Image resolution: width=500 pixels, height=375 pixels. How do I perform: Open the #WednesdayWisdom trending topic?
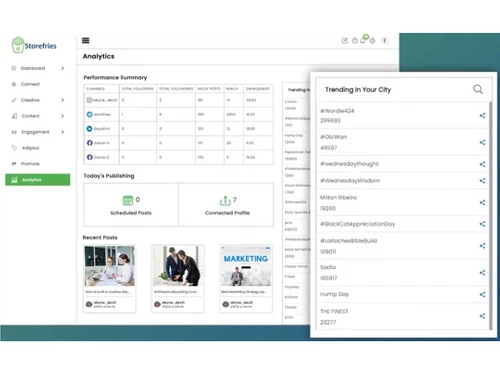tap(350, 181)
